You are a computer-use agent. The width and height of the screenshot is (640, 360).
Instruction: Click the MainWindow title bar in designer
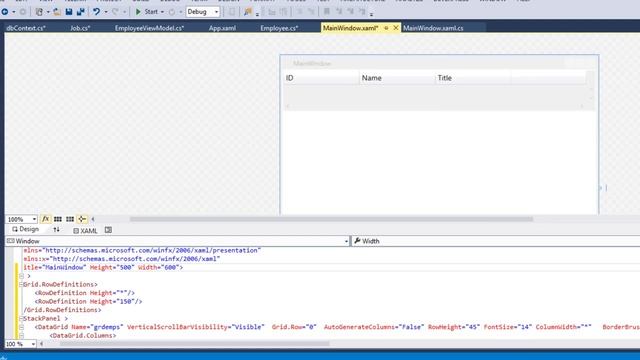coord(439,63)
